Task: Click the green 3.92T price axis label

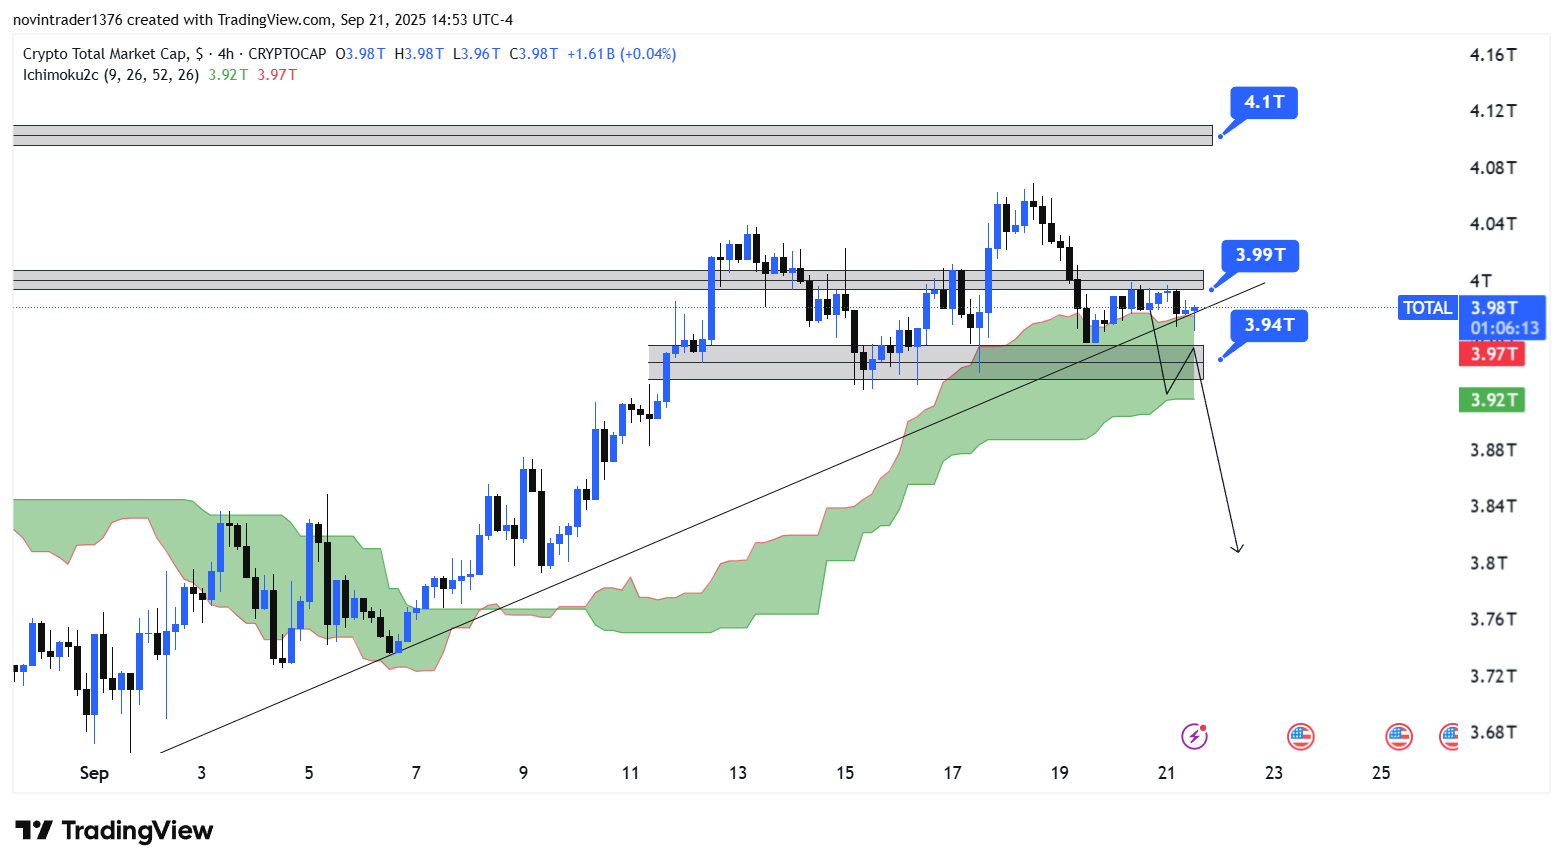Action: pos(1492,400)
